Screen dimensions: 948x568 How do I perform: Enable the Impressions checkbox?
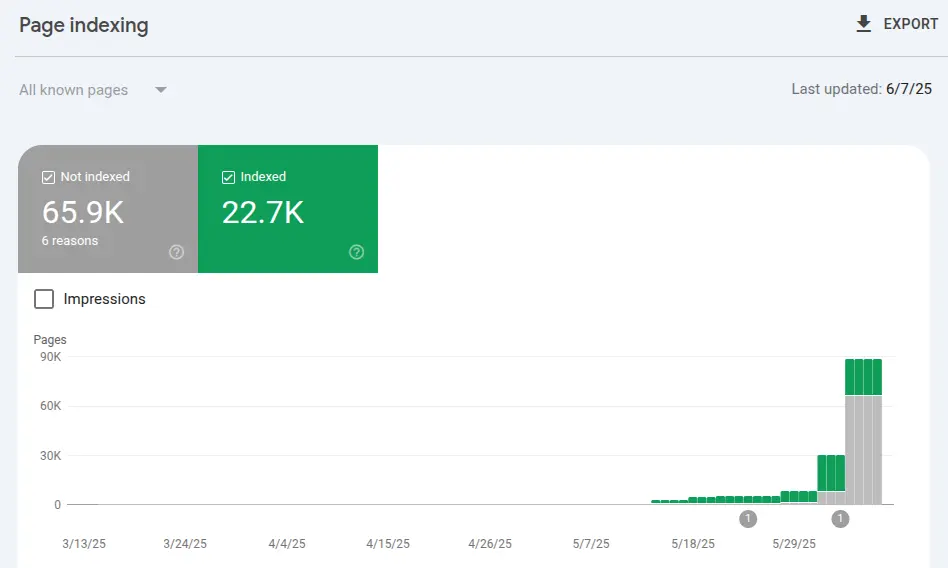point(44,299)
